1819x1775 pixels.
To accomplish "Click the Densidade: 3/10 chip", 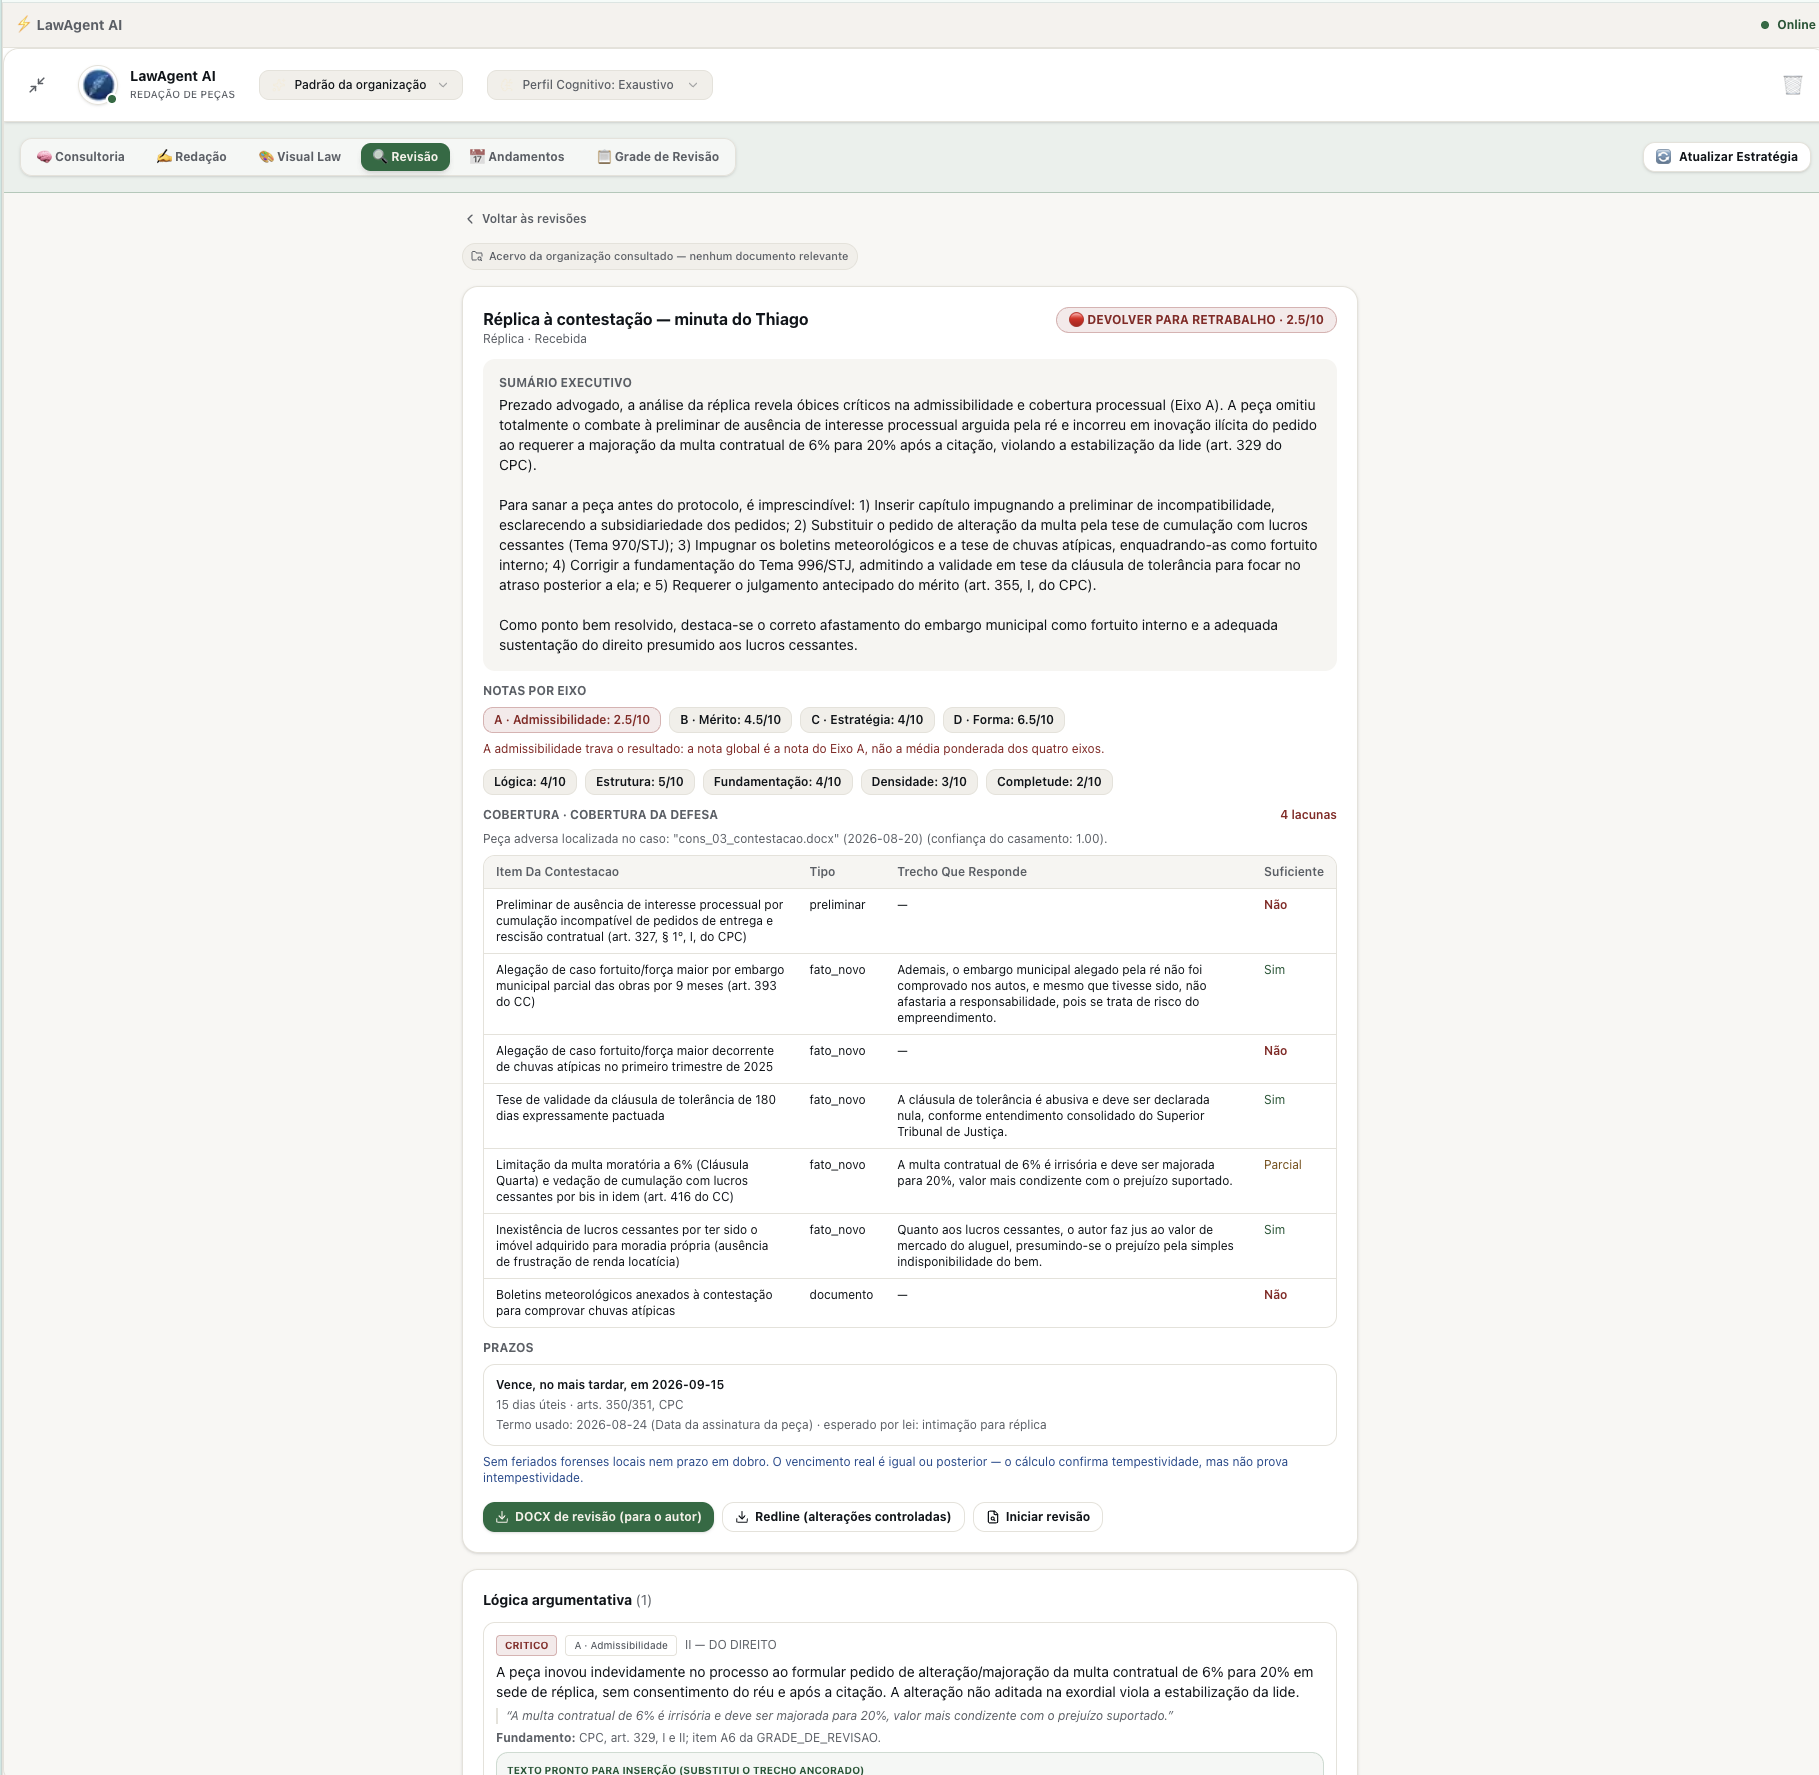I will tap(919, 782).
